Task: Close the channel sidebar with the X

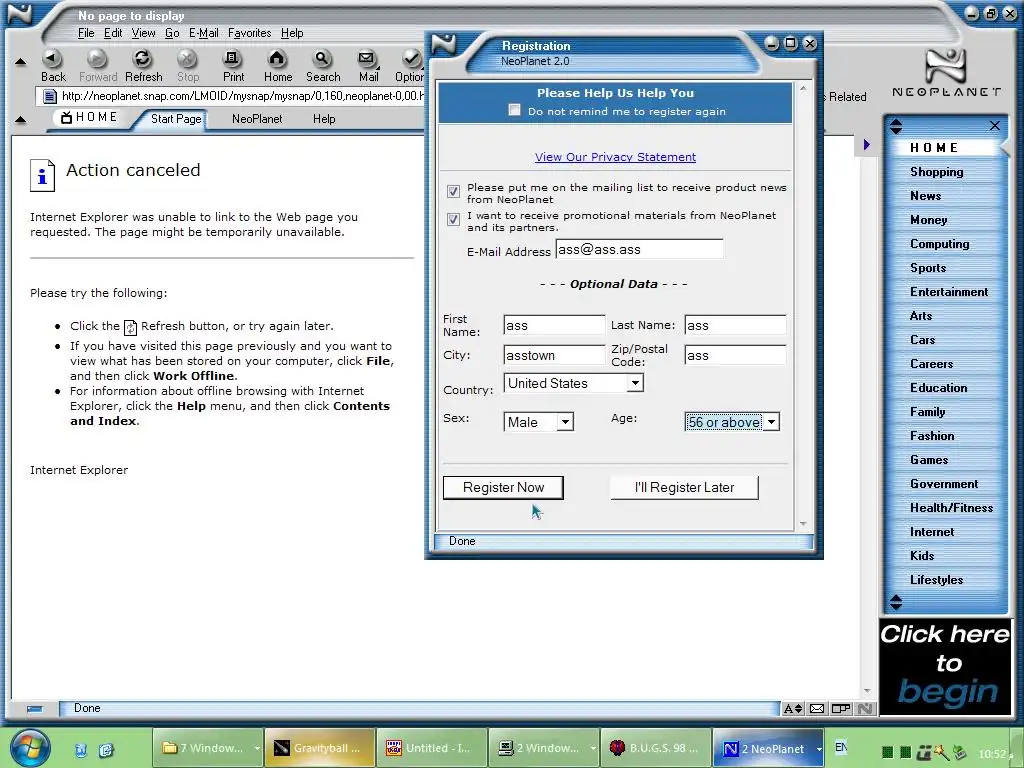Action: 995,125
